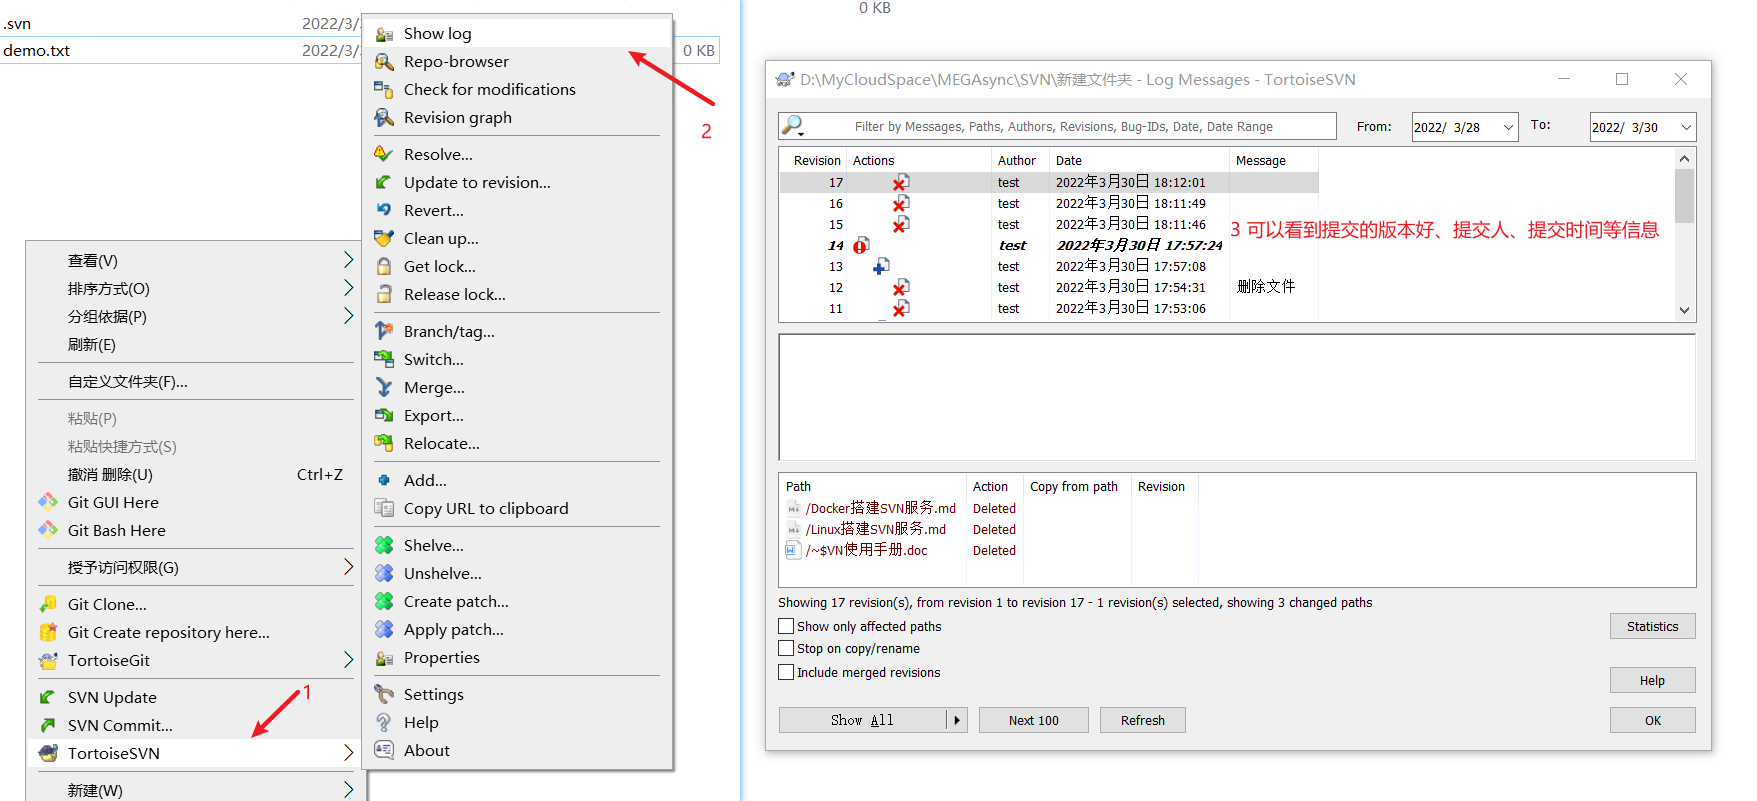Image resolution: width=1757 pixels, height=801 pixels.
Task: Expand the Show All split-button arrow
Action: tap(957, 720)
